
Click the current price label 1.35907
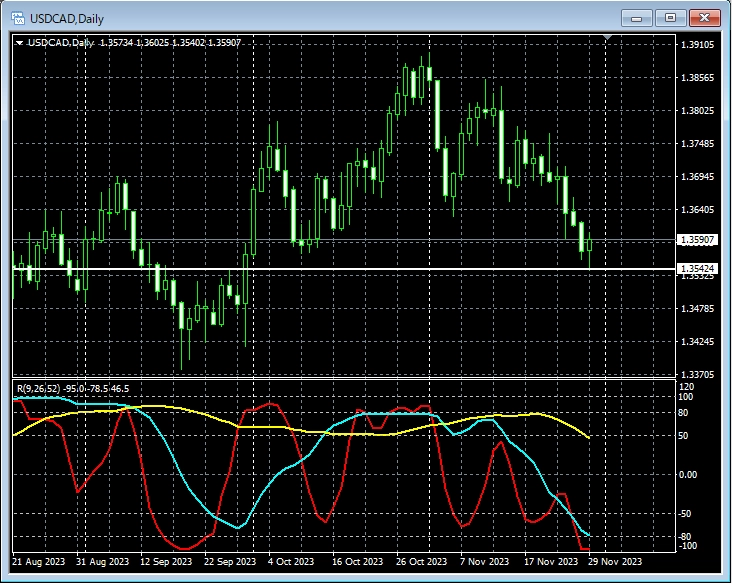pos(697,240)
